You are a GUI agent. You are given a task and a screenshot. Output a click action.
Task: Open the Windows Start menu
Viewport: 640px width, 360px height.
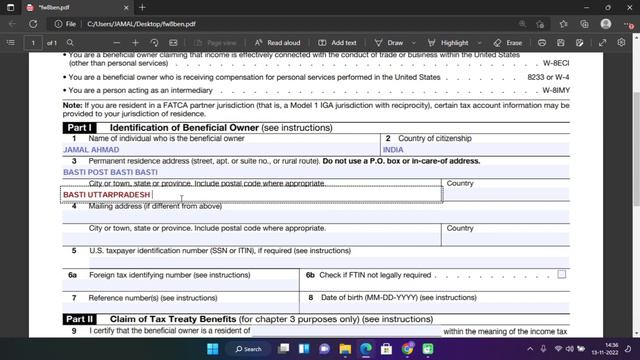click(x=213, y=349)
